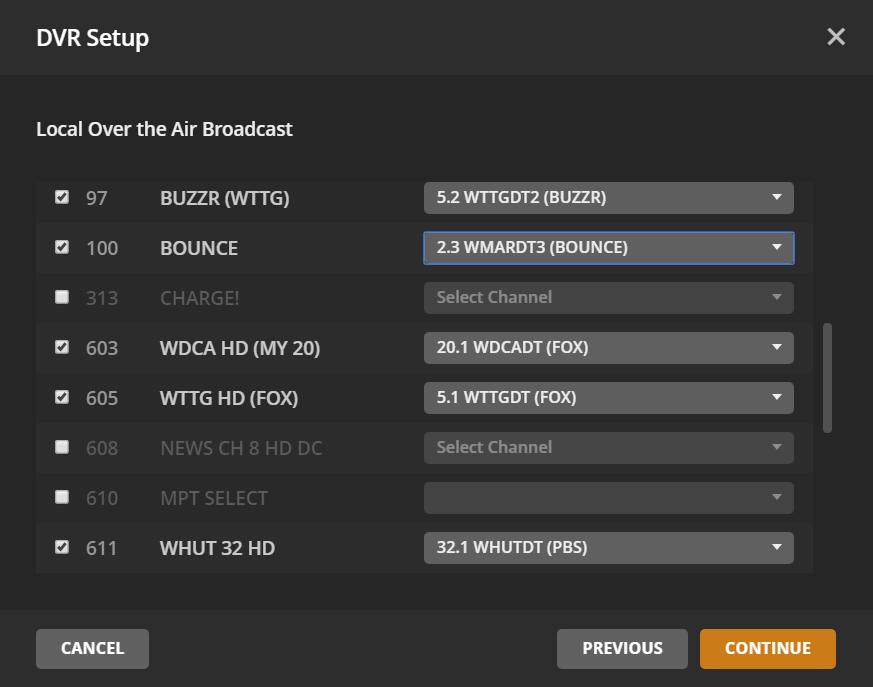Uncheck the WDCA HD (MY 20) checkbox
This screenshot has height=687, width=873.
(x=62, y=347)
